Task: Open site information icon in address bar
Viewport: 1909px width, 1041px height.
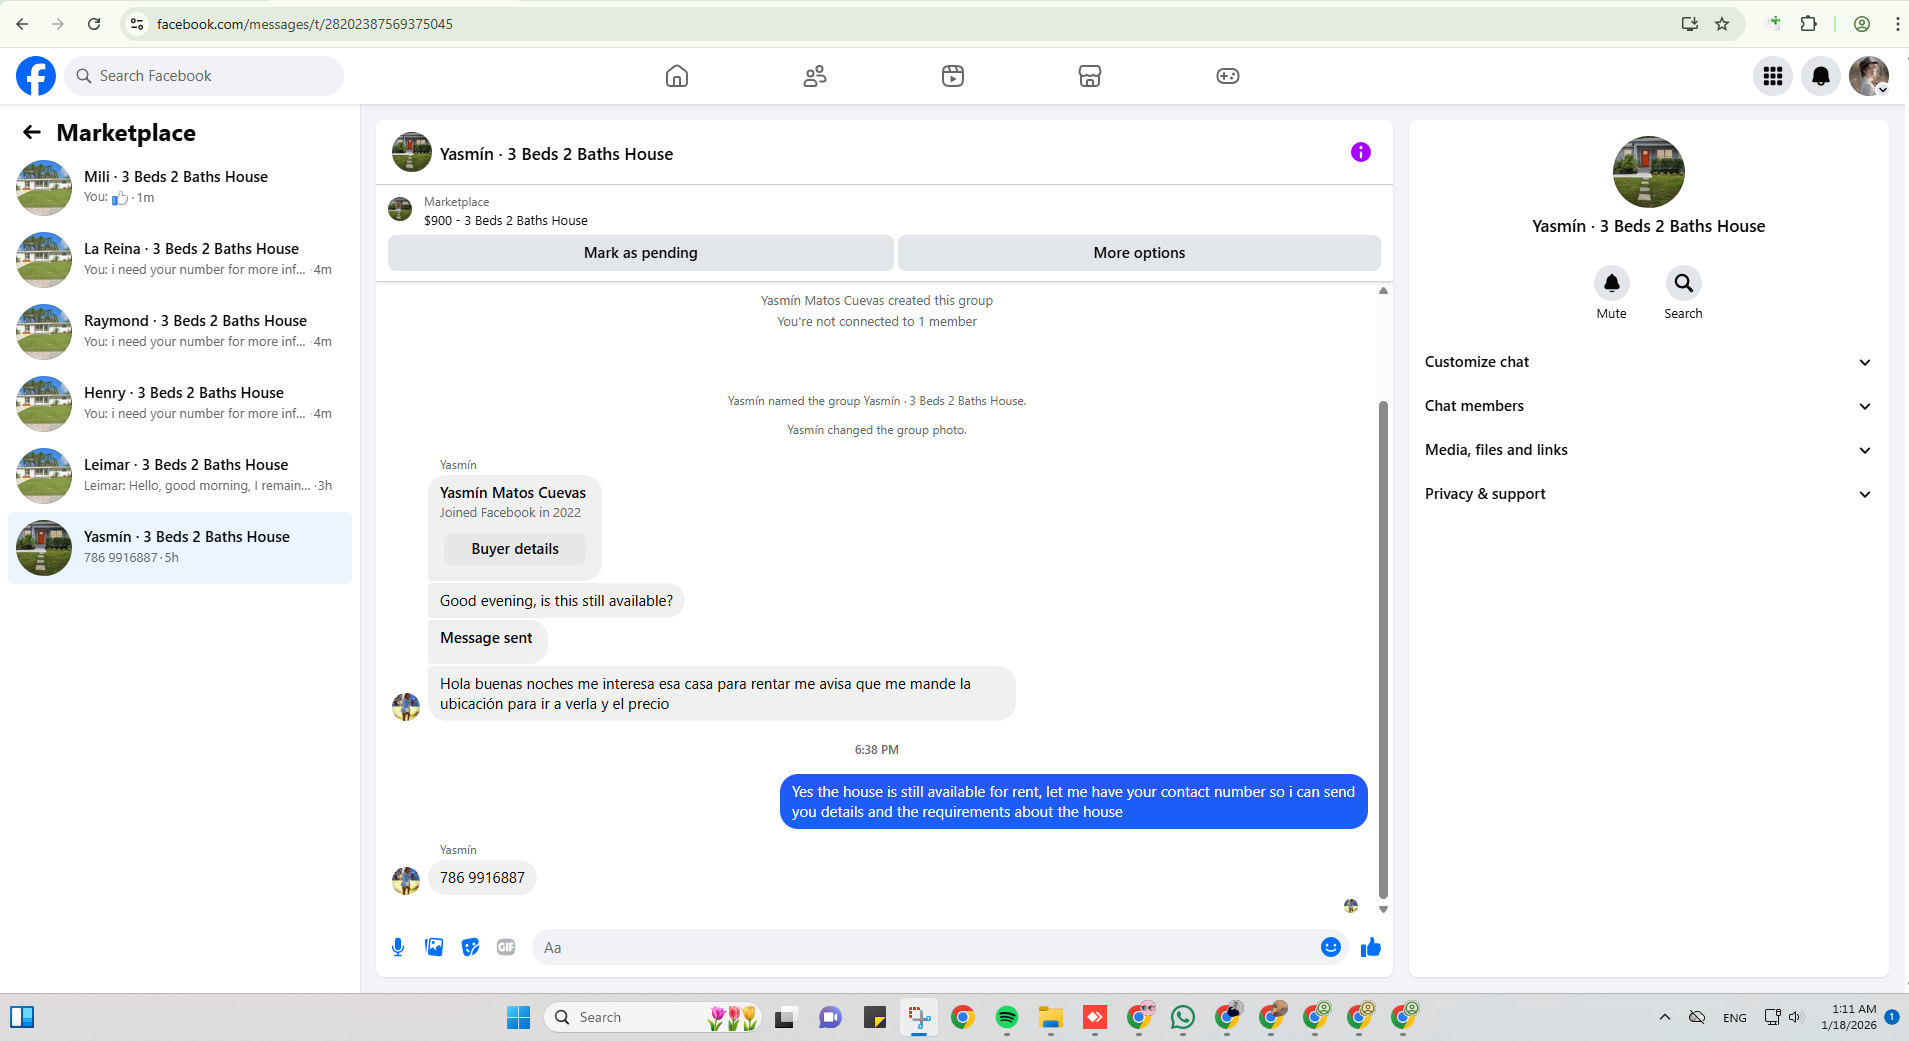Action: coord(137,24)
